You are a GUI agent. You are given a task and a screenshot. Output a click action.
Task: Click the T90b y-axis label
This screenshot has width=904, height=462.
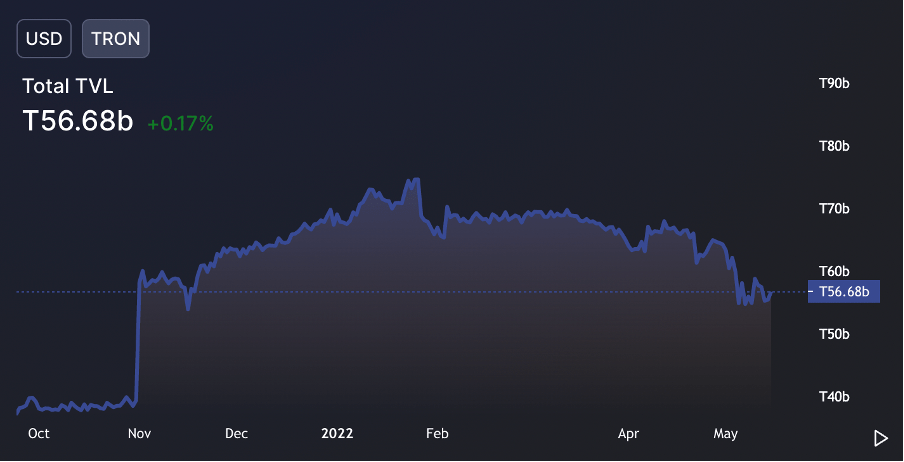(x=833, y=83)
